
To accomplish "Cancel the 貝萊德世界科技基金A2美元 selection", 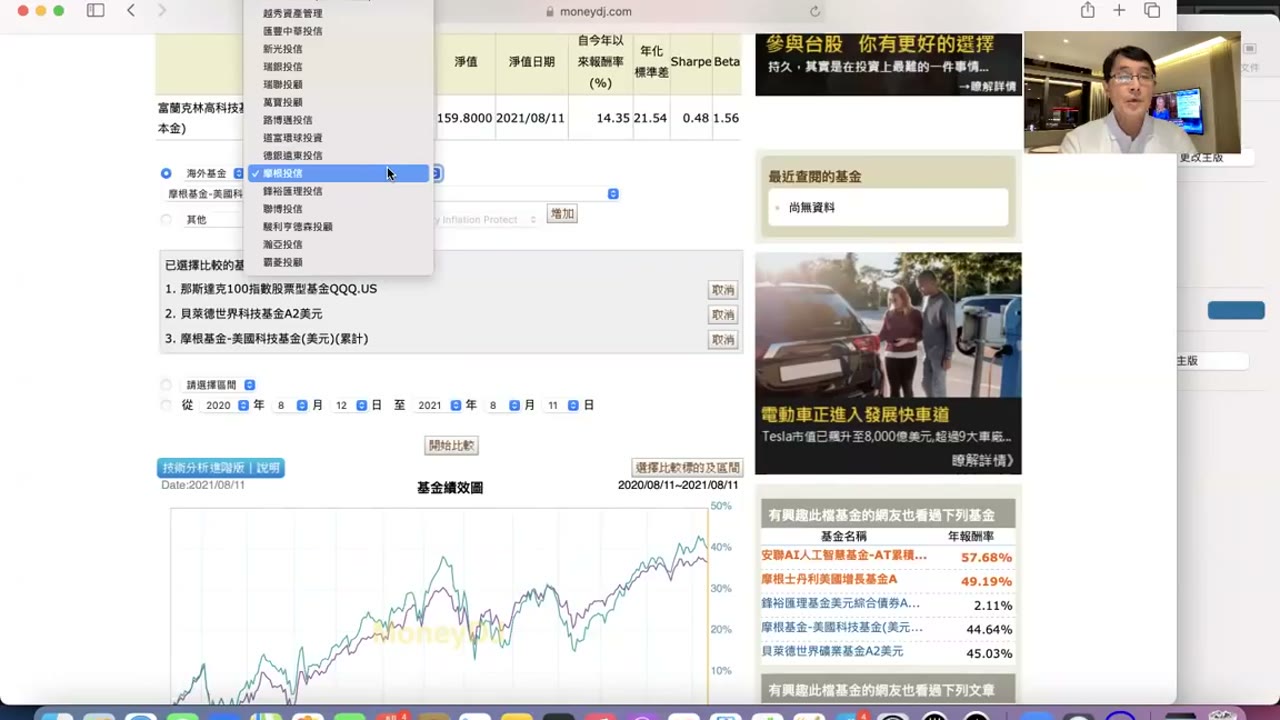I will [x=723, y=315].
